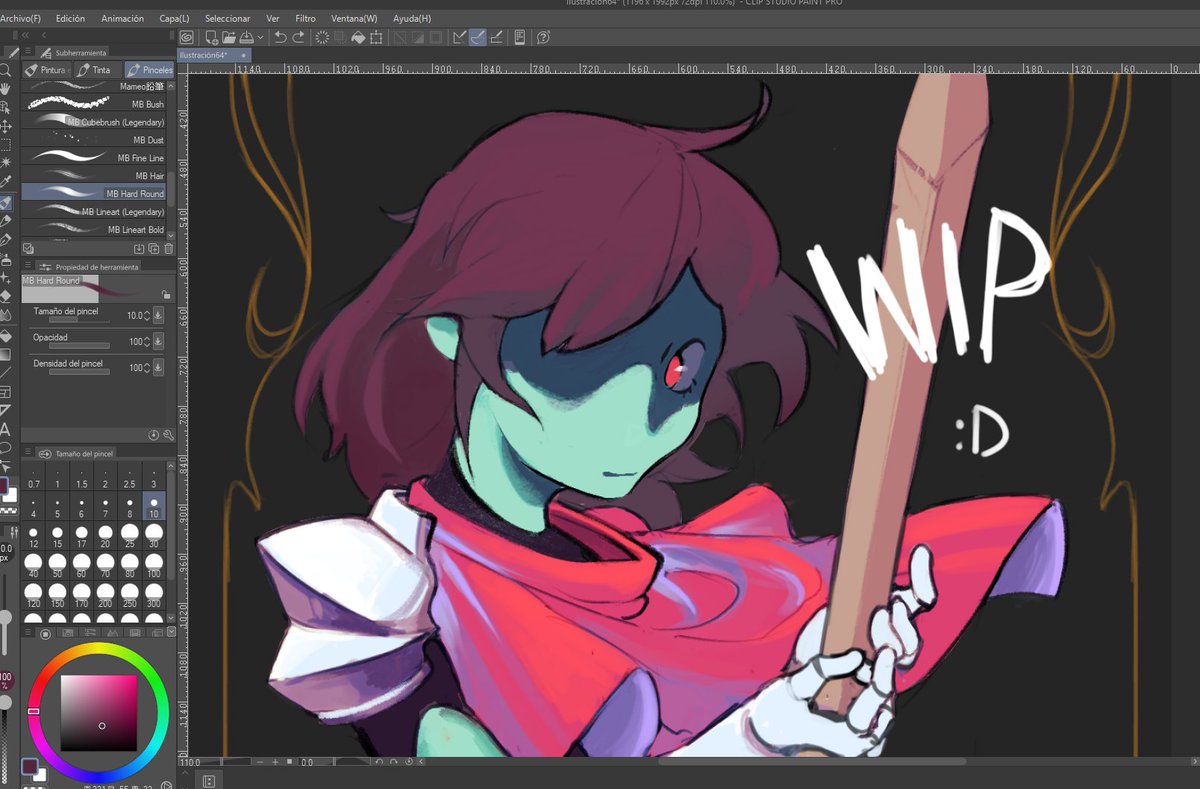Open the Archivo(F) menu
1200x789 pixels.
pos(20,18)
